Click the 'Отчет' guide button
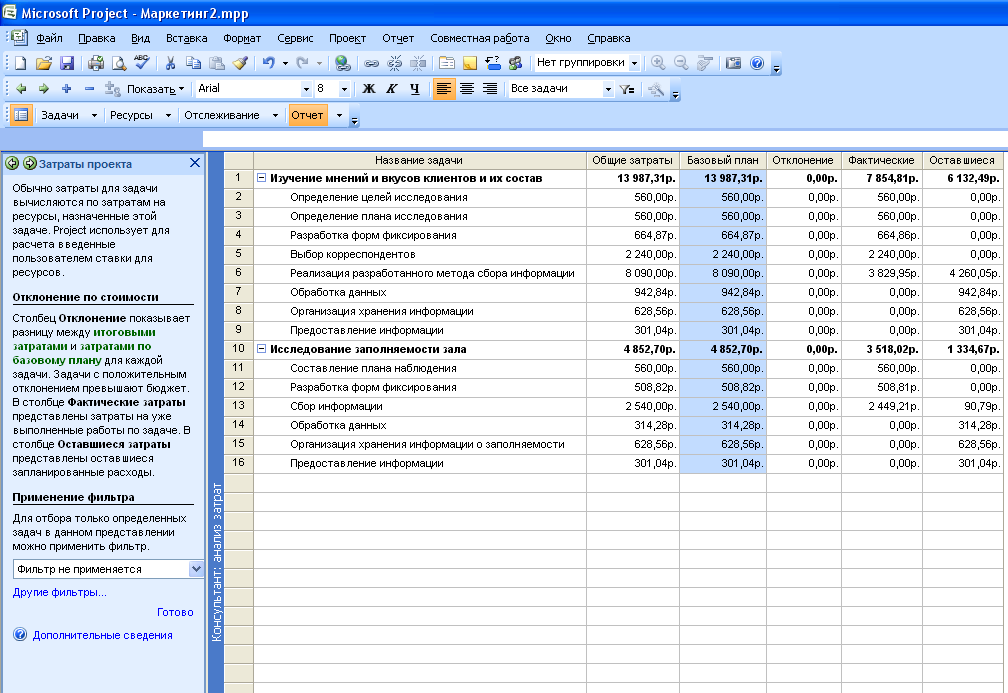The image size is (1008, 693). (x=307, y=115)
